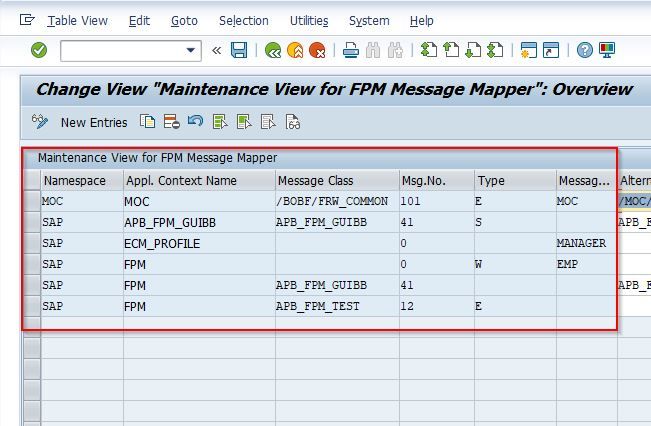This screenshot has height=426, width=651.
Task: Click the Msg.No. cell showing 101
Action: 437,201
